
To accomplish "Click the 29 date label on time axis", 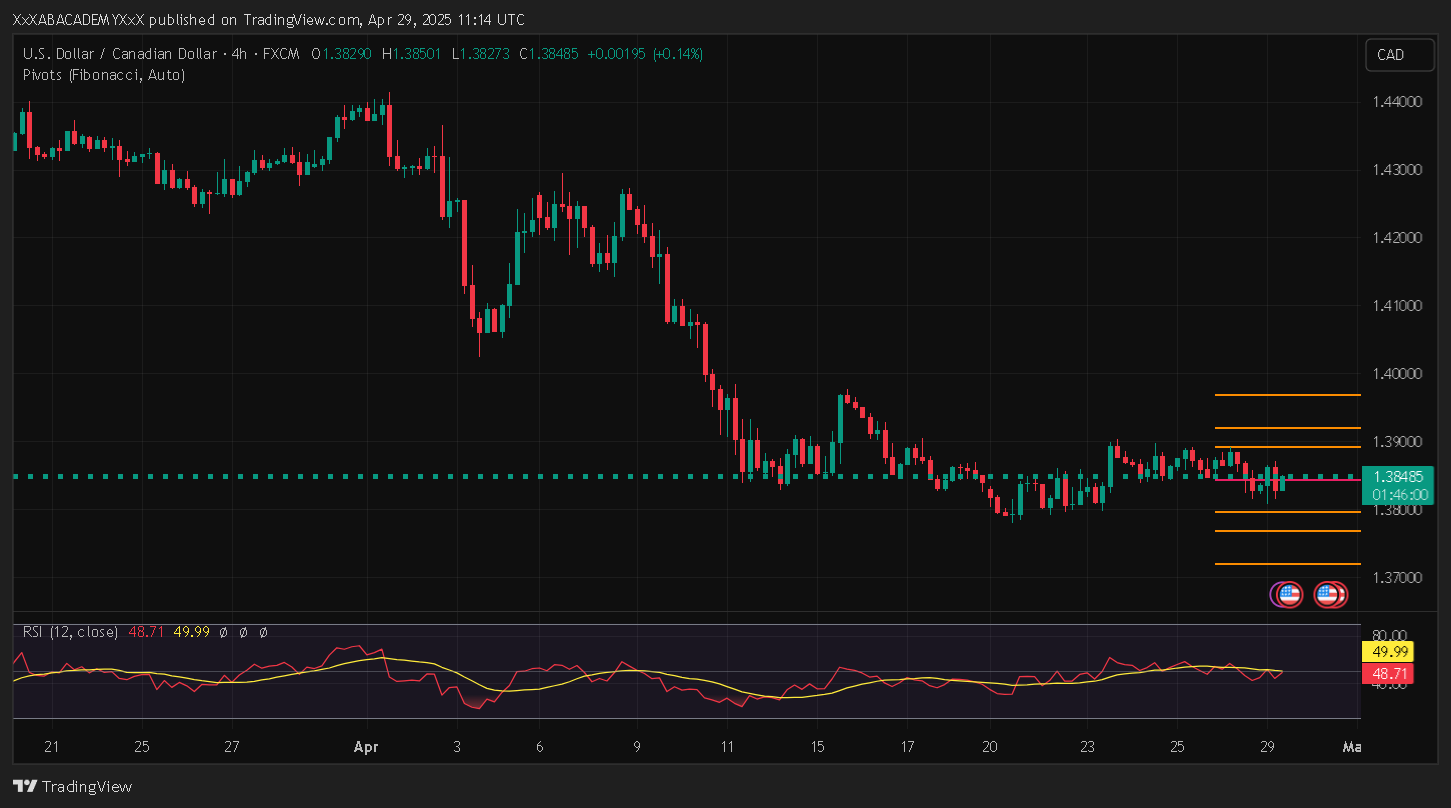I will 1266,747.
